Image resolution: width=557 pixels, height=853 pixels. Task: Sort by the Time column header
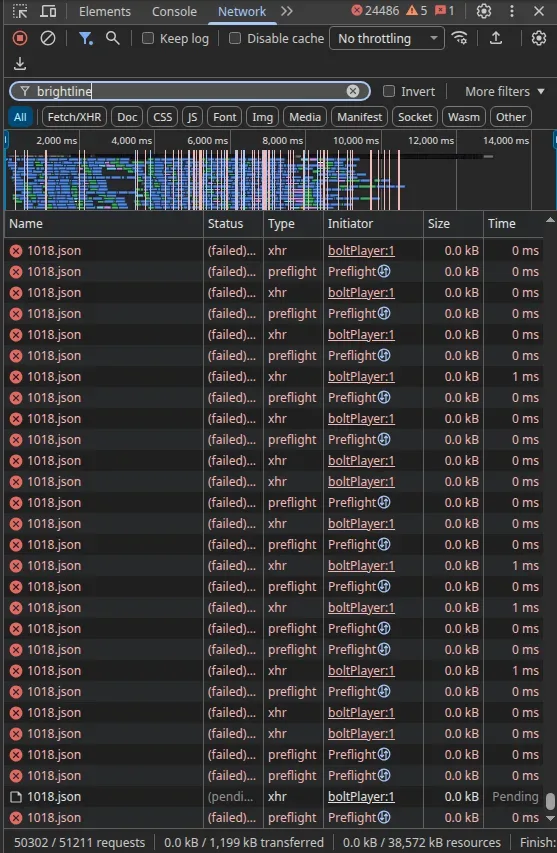(513, 224)
